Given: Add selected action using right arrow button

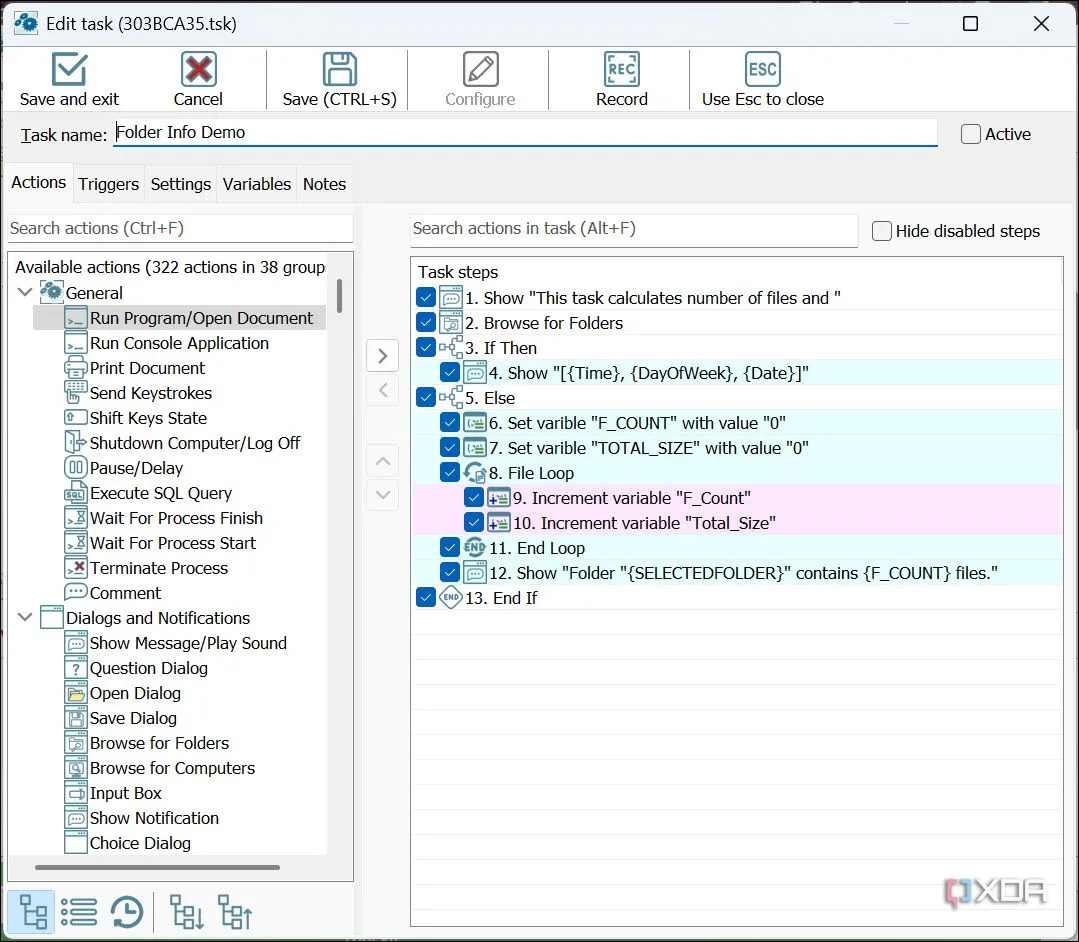Looking at the screenshot, I should [383, 356].
